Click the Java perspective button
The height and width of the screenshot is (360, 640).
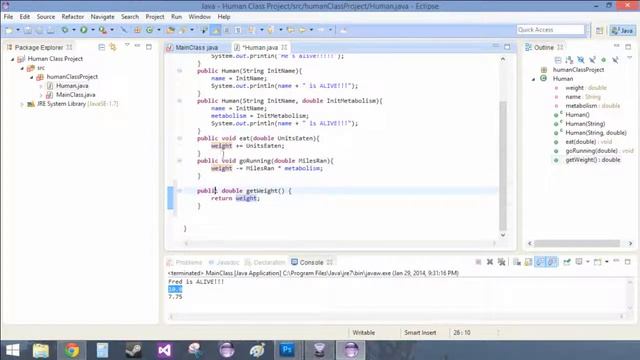click(622, 30)
